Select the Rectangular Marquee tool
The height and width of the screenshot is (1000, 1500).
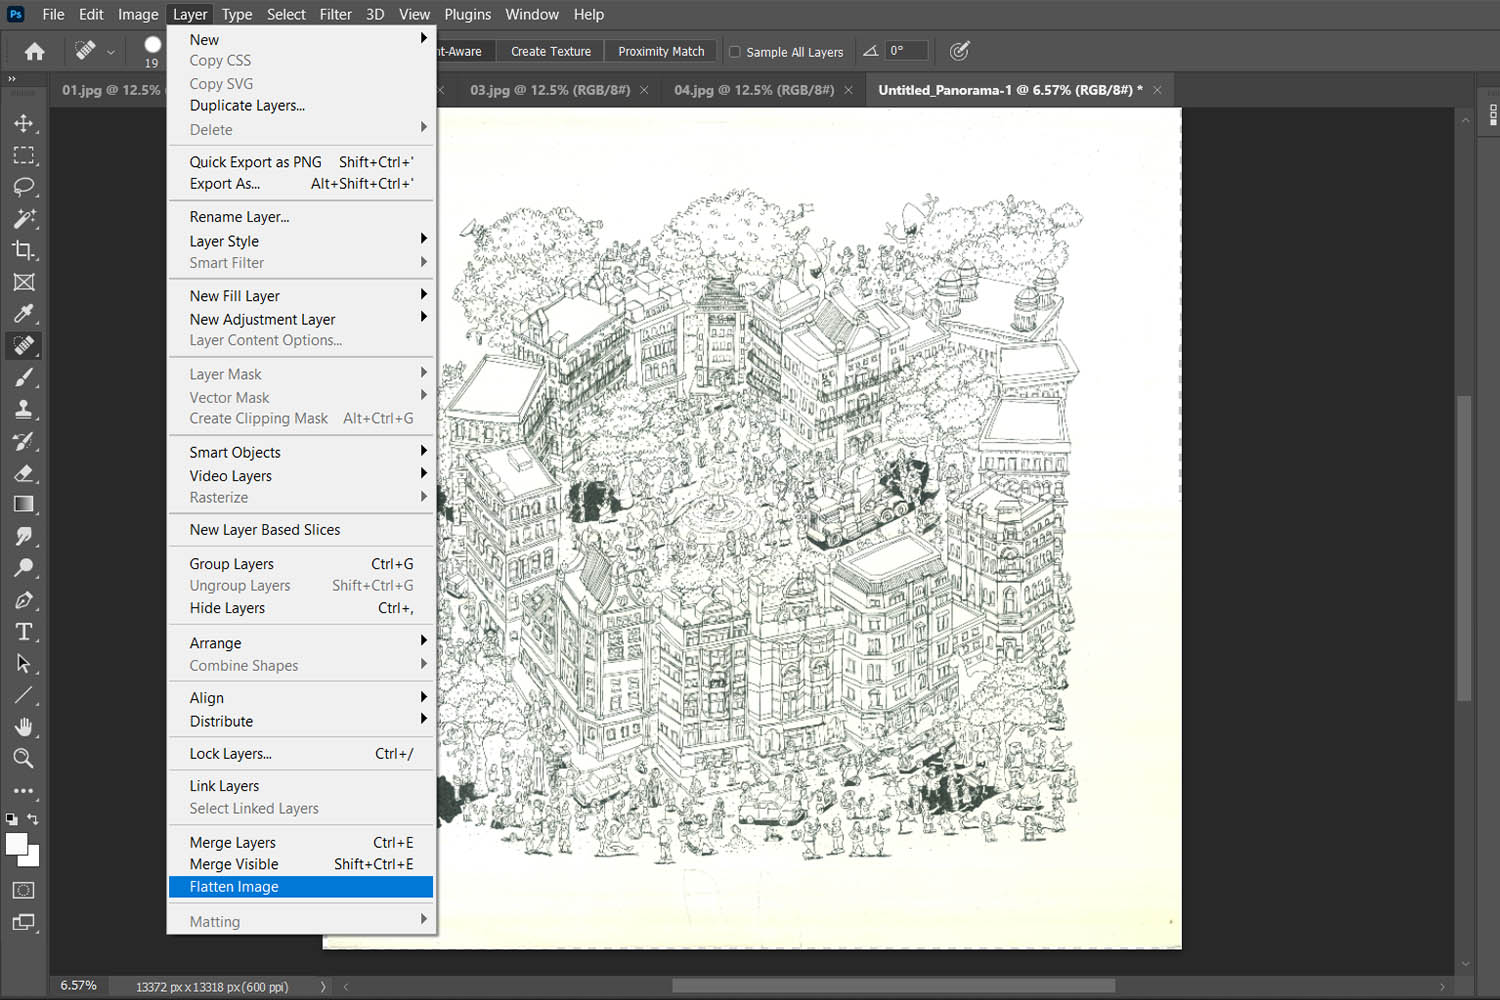[x=24, y=155]
